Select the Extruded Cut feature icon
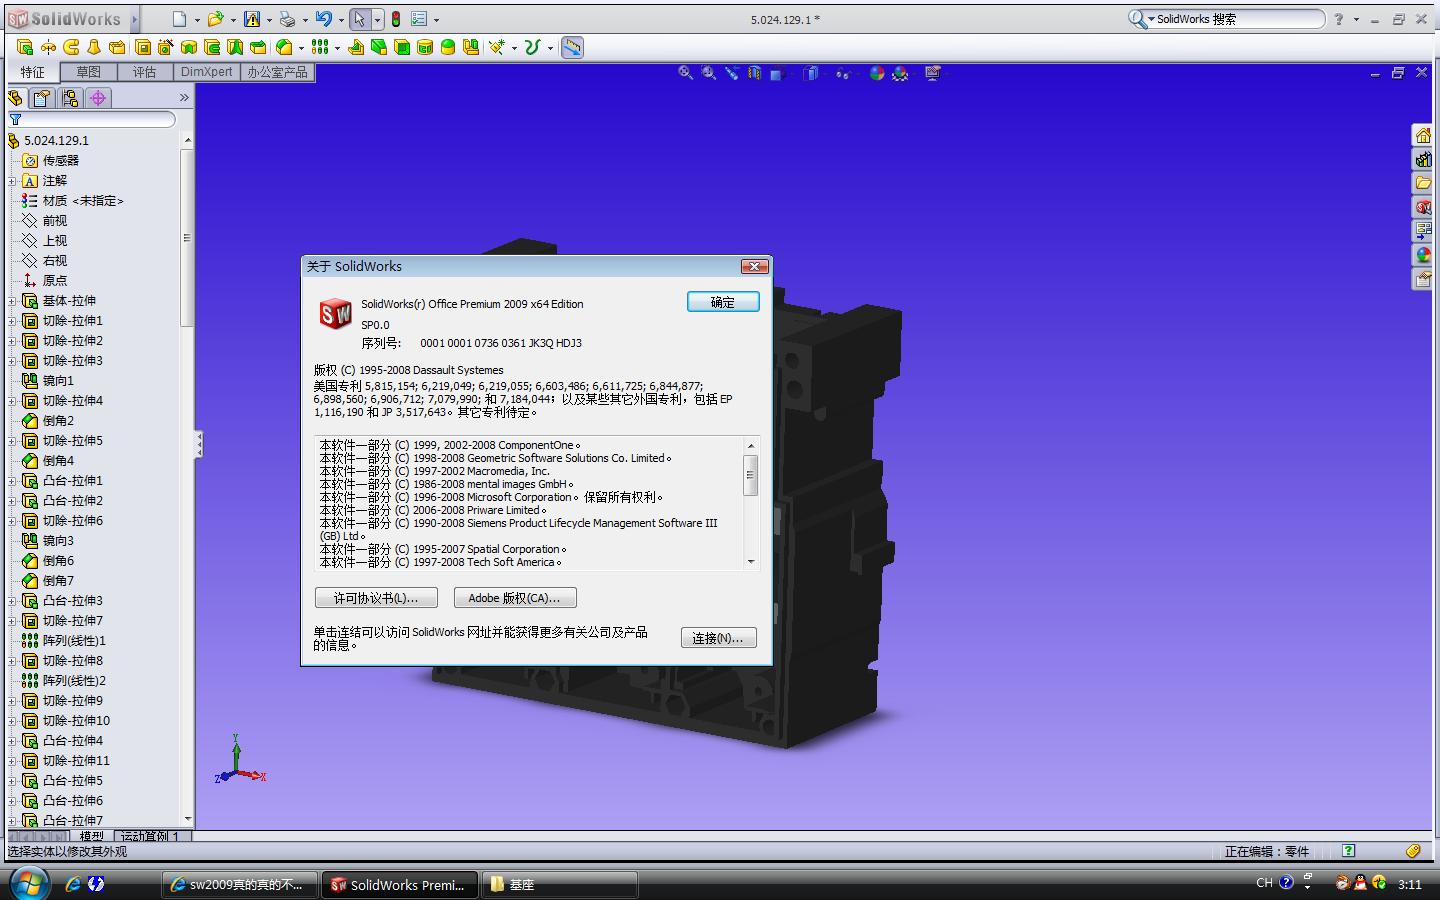Image resolution: width=1440 pixels, height=900 pixels. 143,47
